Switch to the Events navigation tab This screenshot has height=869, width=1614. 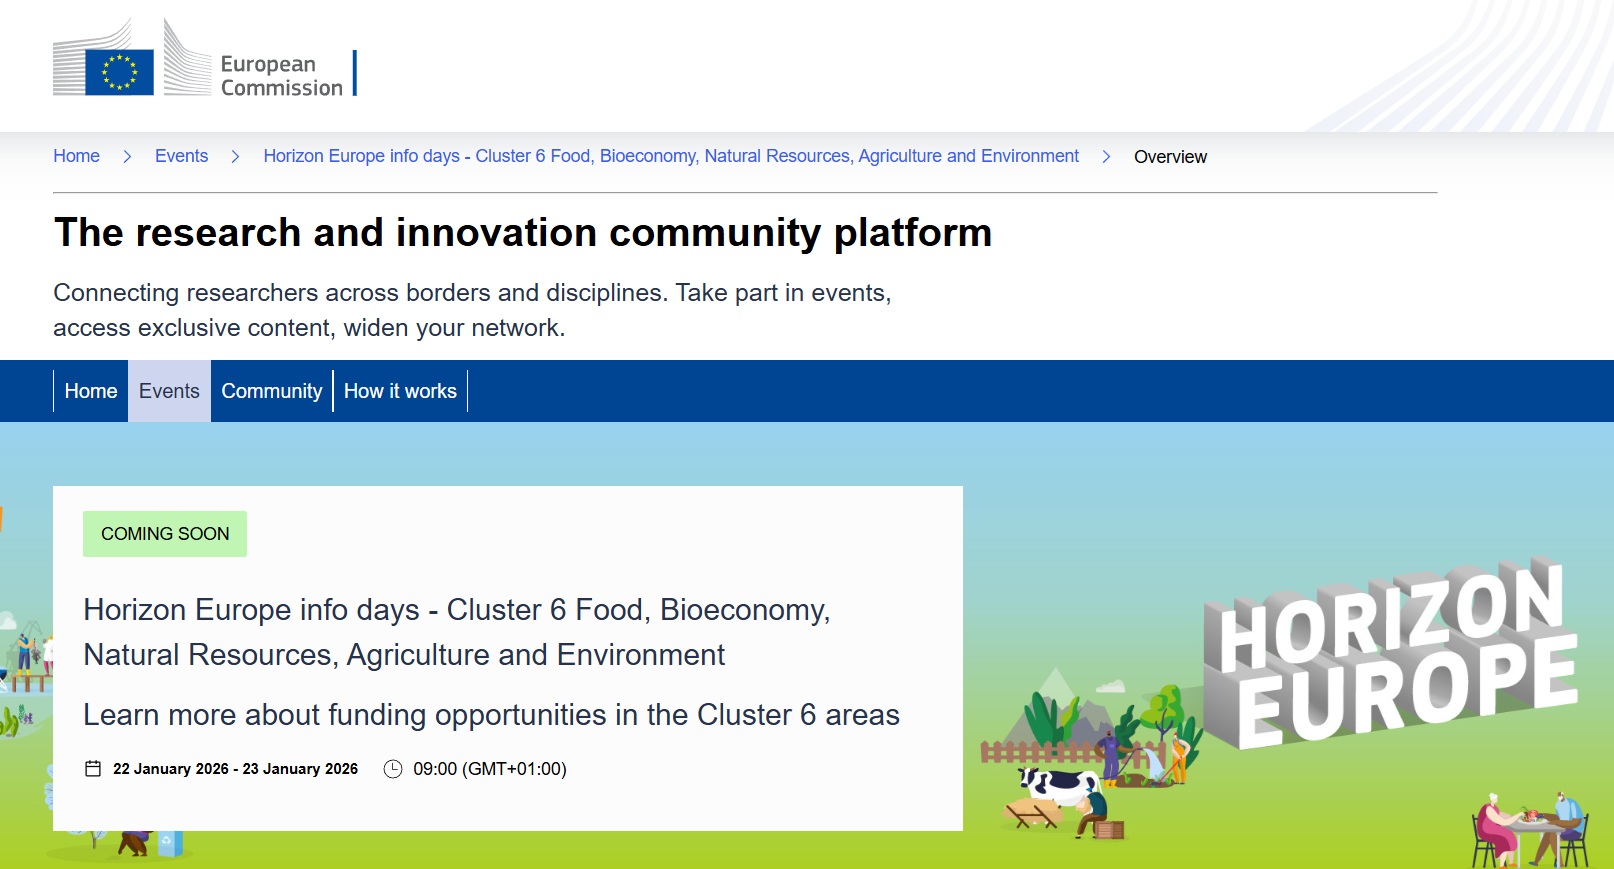pos(169,391)
